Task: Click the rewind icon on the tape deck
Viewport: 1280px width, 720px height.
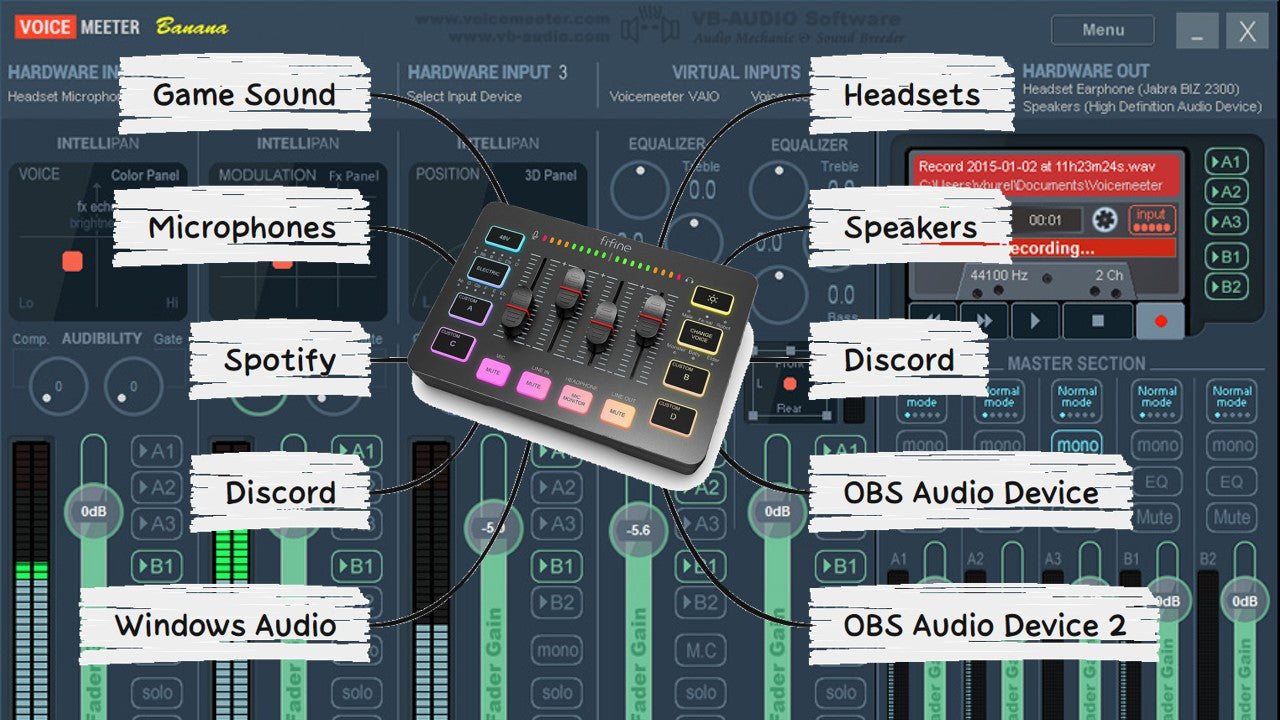Action: [x=933, y=320]
